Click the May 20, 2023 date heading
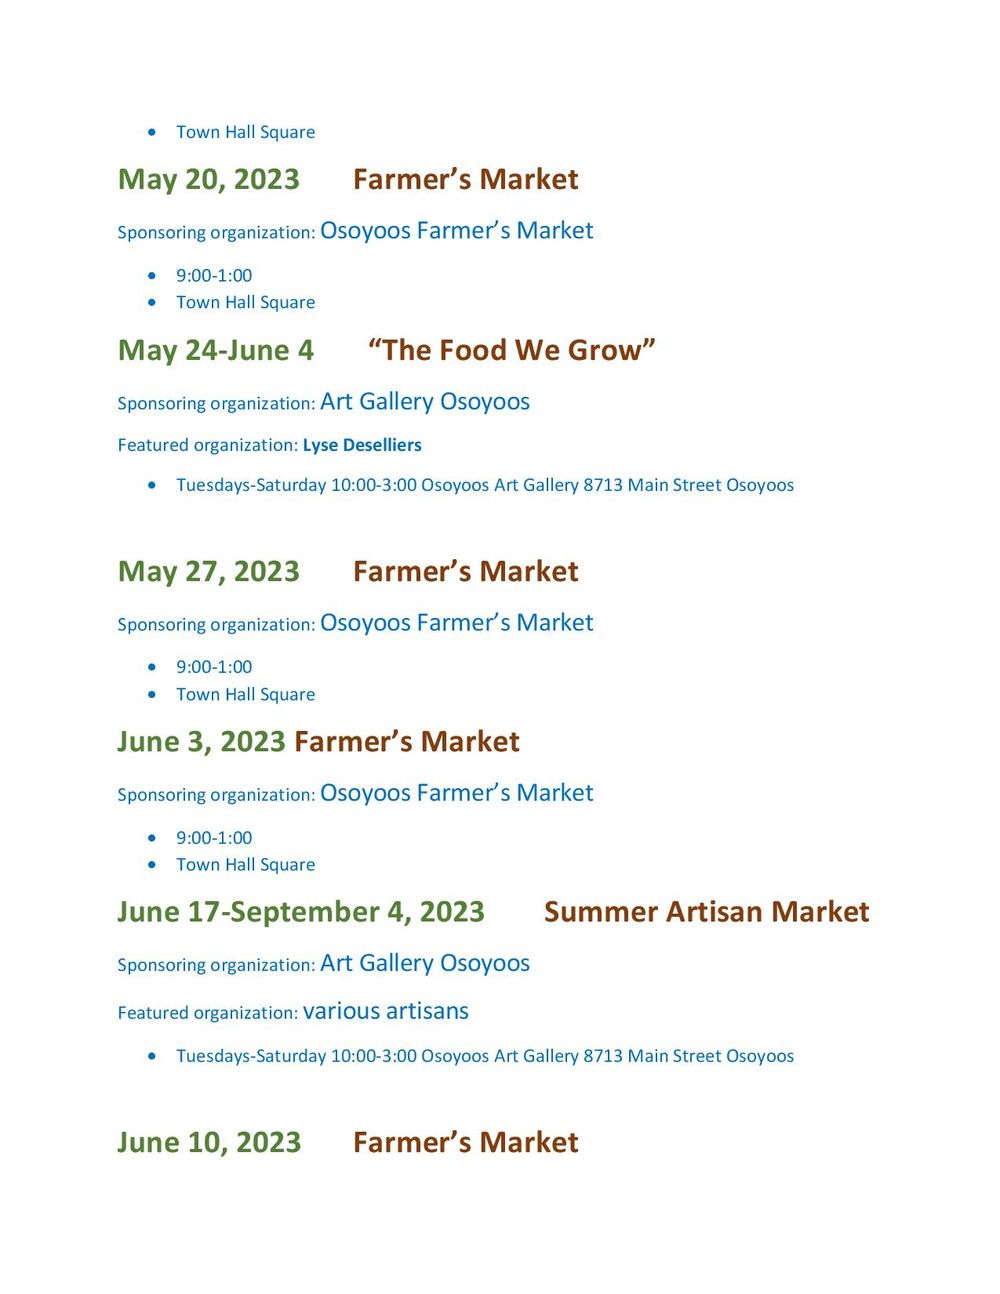Image resolution: width=1000 pixels, height=1294 pixels. 208,180
